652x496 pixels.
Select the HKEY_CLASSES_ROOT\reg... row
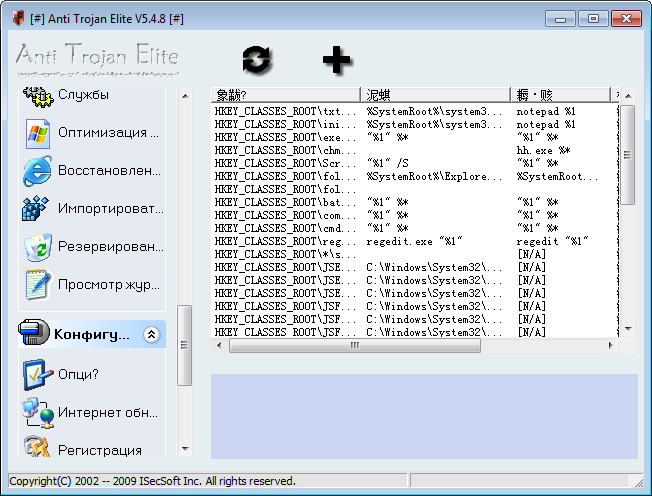click(x=415, y=241)
